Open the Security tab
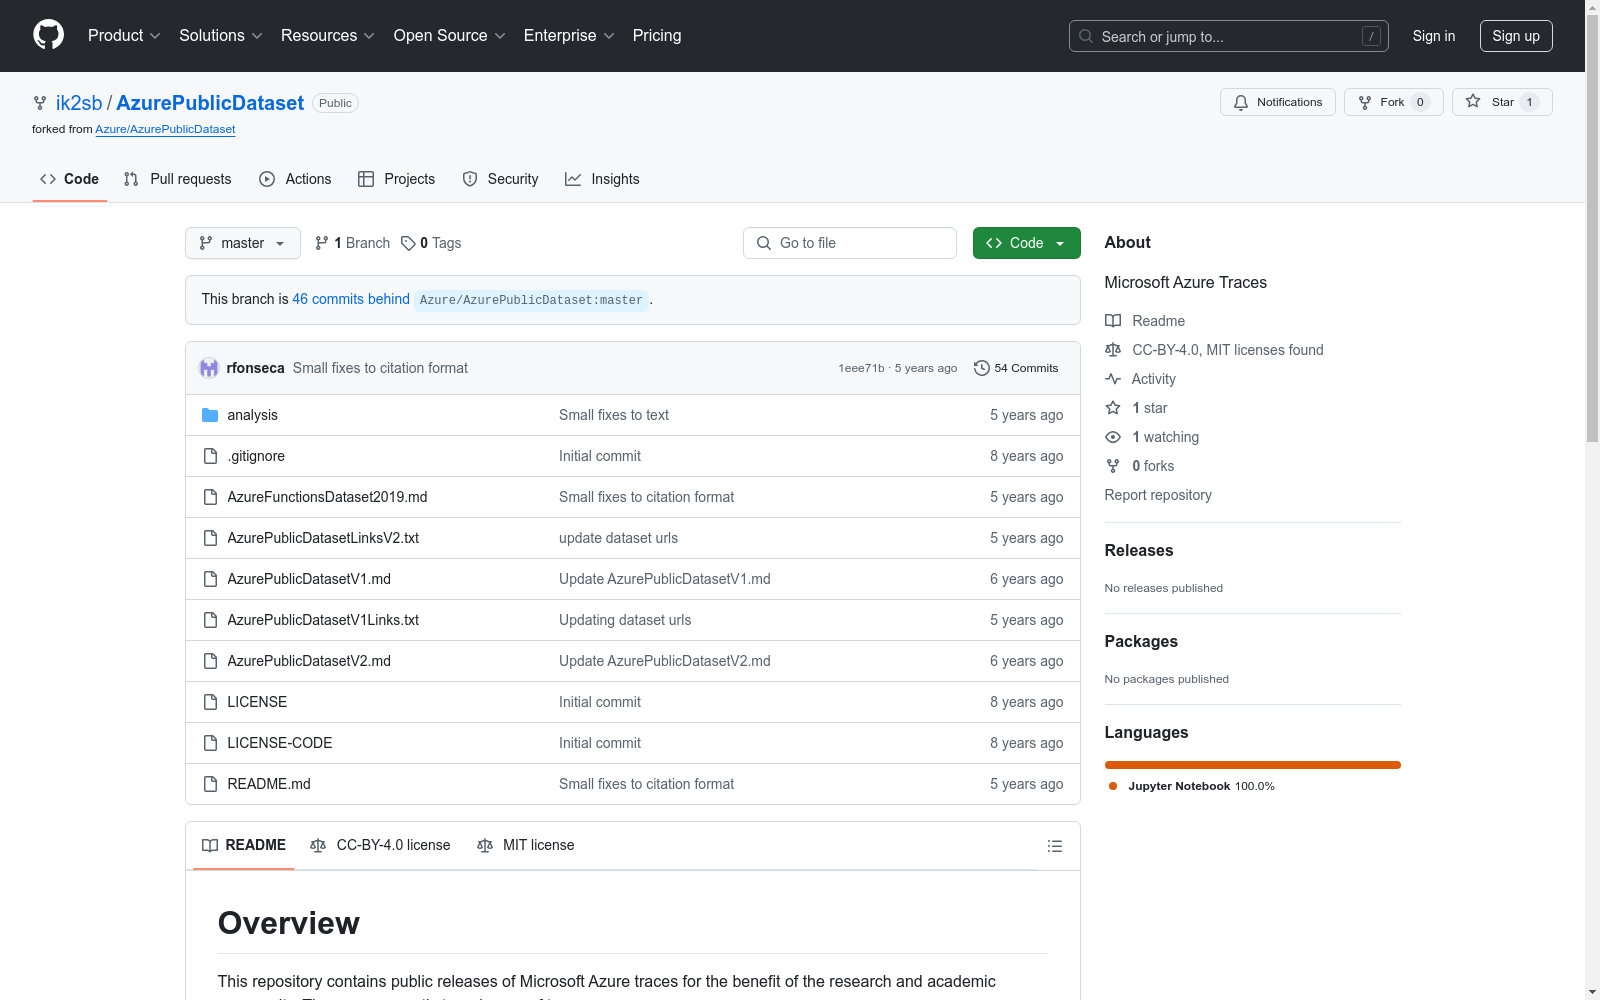This screenshot has height=1000, width=1600. tap(500, 179)
